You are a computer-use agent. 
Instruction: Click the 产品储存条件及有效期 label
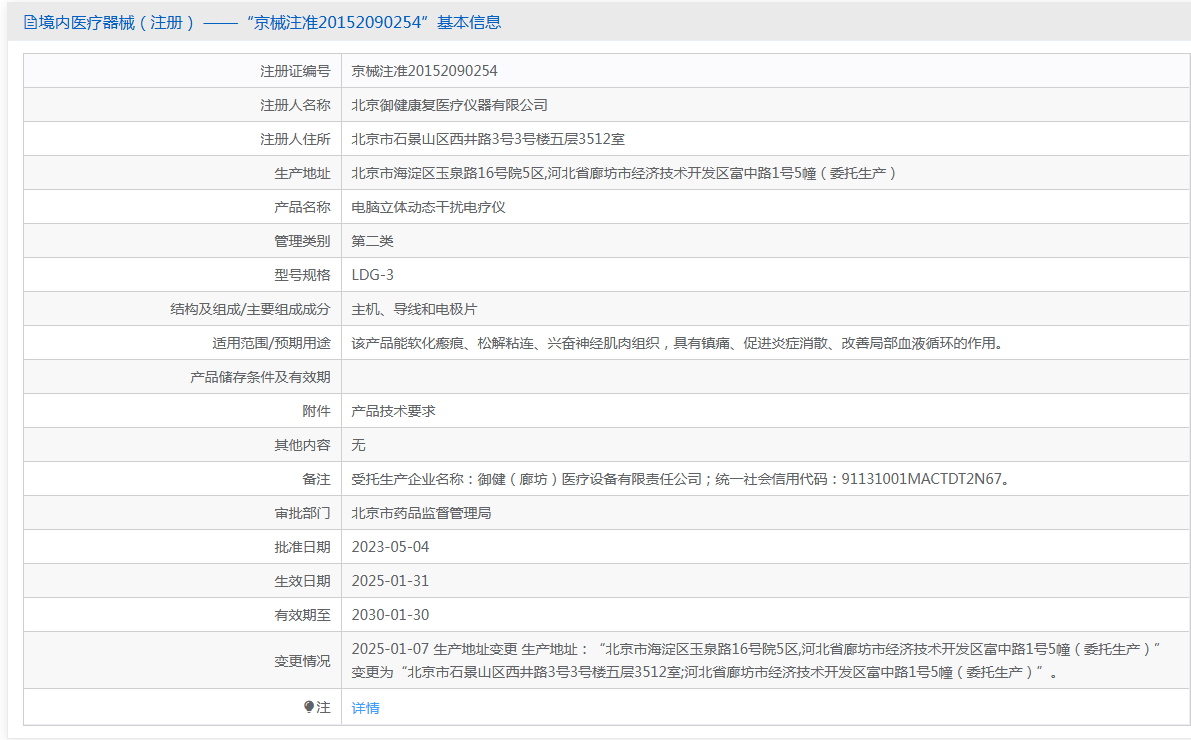[x=261, y=377]
